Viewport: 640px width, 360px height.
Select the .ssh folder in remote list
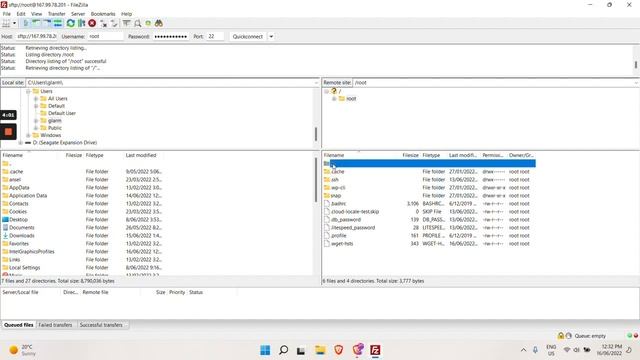(x=335, y=180)
